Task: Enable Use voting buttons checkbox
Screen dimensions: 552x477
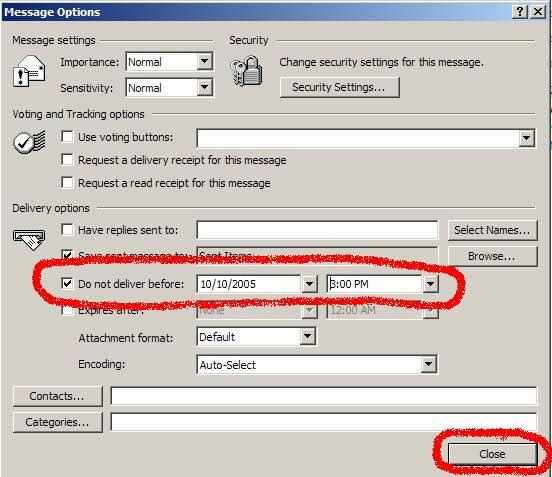Action: [x=67, y=137]
